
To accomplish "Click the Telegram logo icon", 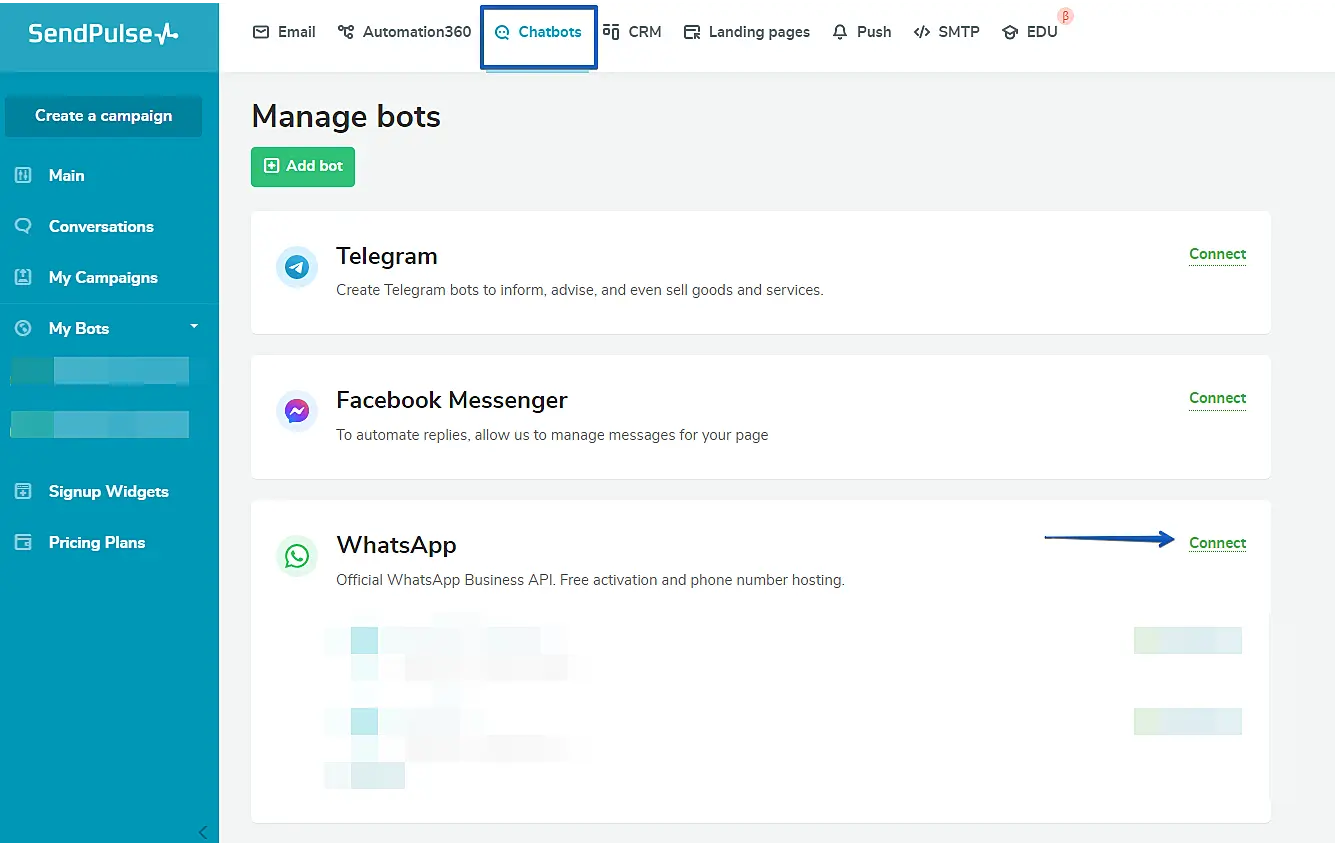I will point(296,268).
